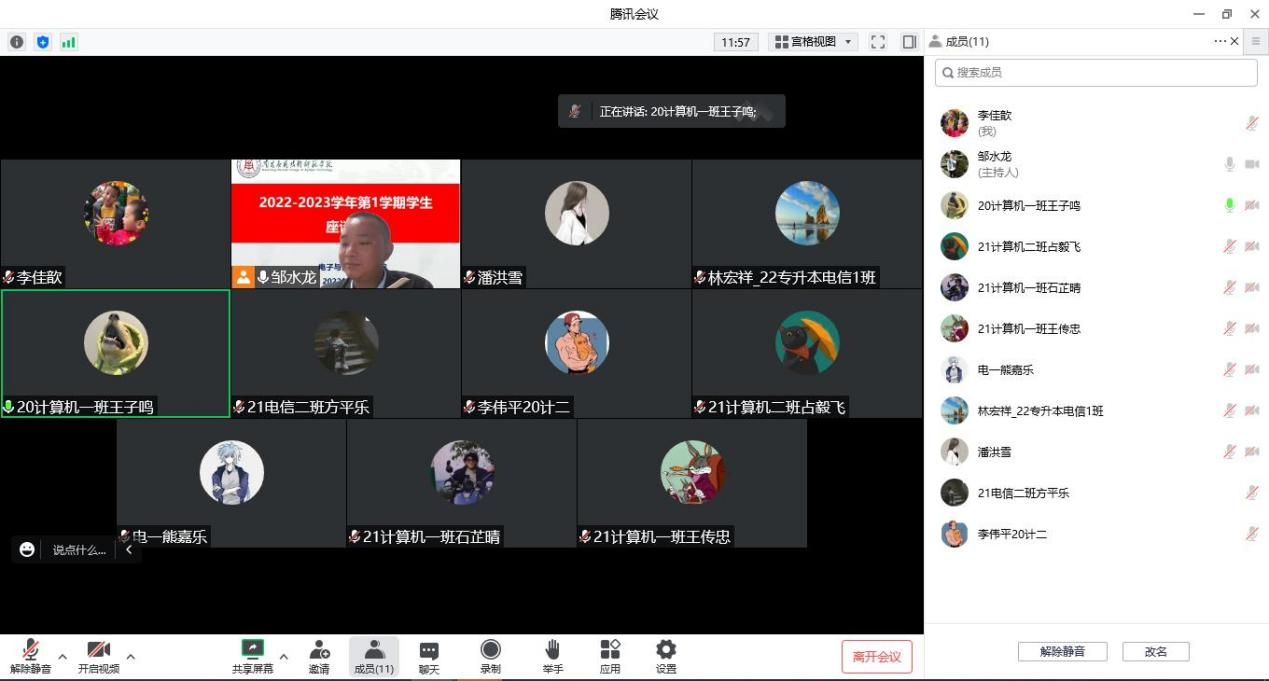Screen dimensions: 1269x681
Task: Open the 邀请 invite icon
Action: pyautogui.click(x=319, y=656)
